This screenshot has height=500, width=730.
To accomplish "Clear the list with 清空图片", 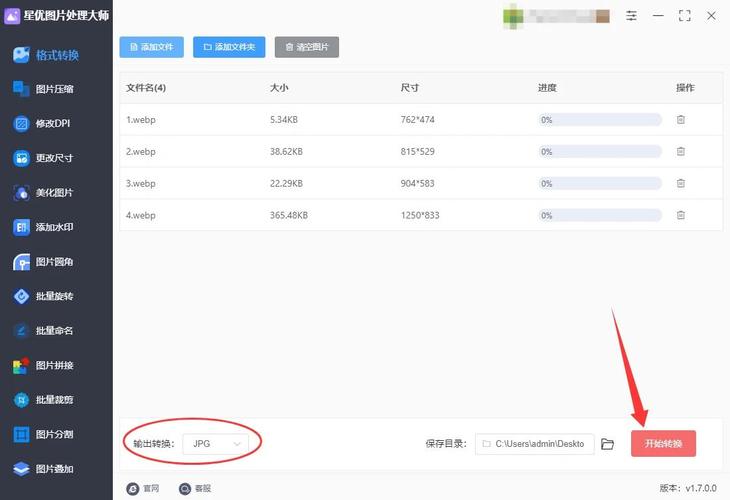I will click(x=307, y=47).
